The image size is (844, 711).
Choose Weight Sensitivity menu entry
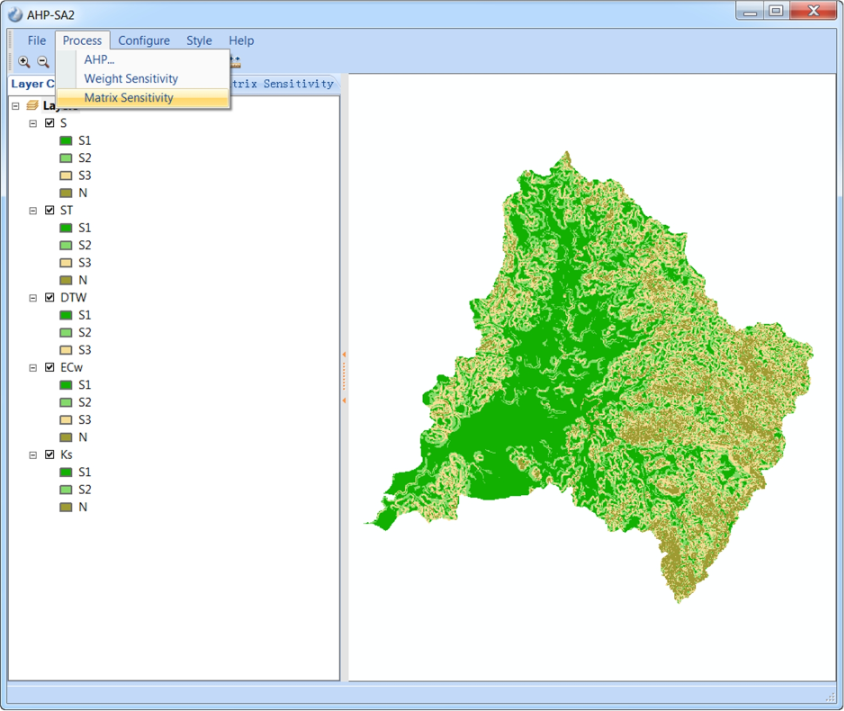click(130, 78)
